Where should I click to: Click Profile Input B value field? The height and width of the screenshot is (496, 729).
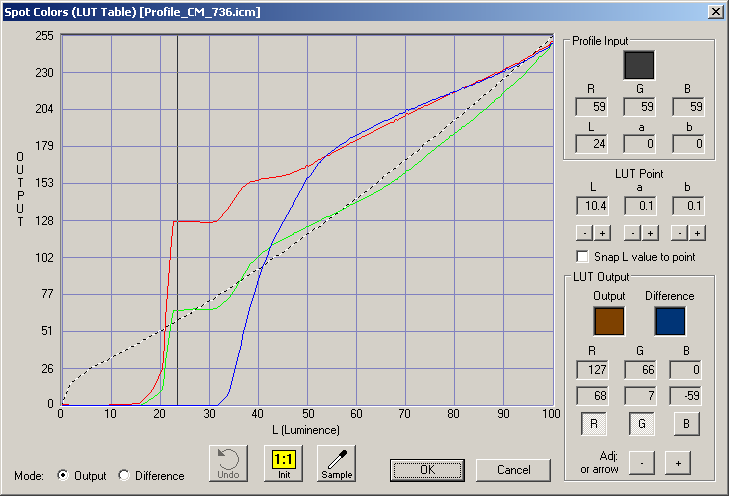pyautogui.click(x=689, y=107)
